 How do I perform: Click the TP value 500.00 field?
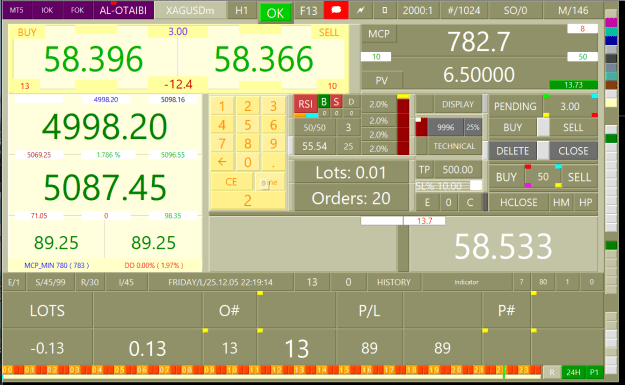click(x=458, y=170)
